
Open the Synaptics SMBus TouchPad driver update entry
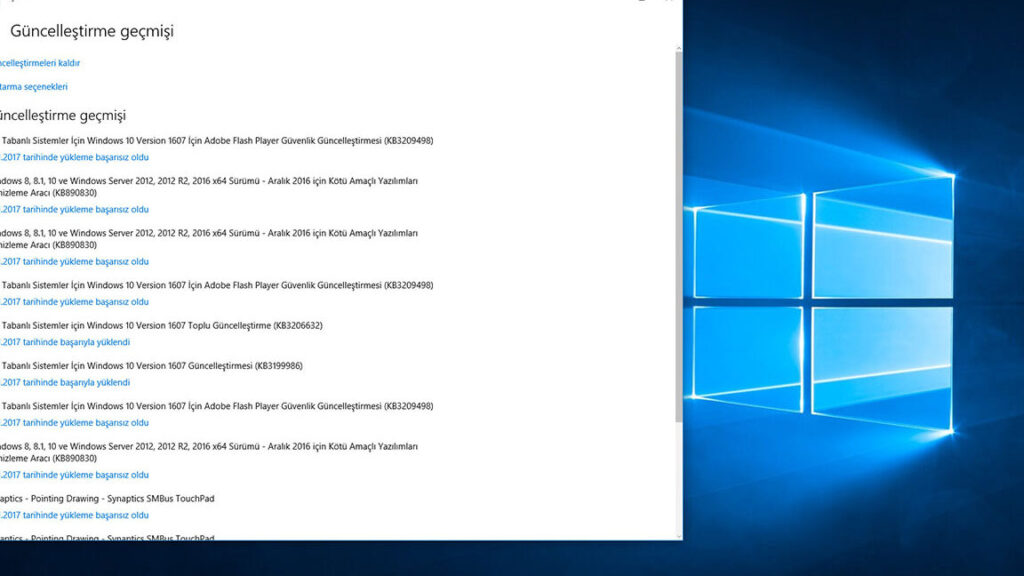(110, 498)
